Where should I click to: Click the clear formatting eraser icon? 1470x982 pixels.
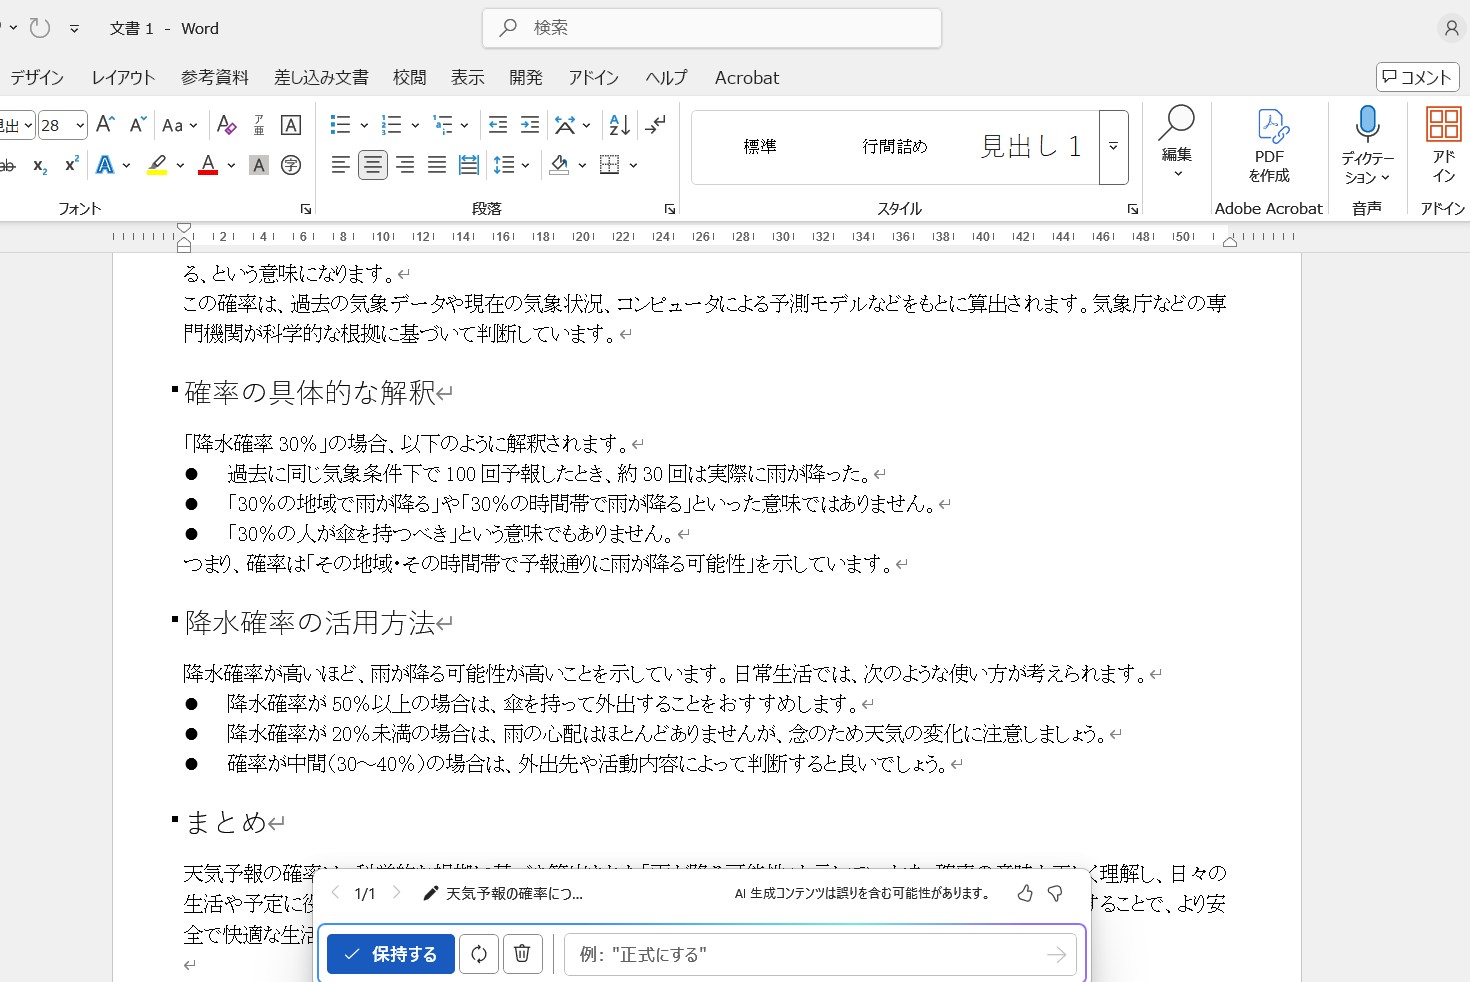coord(226,125)
